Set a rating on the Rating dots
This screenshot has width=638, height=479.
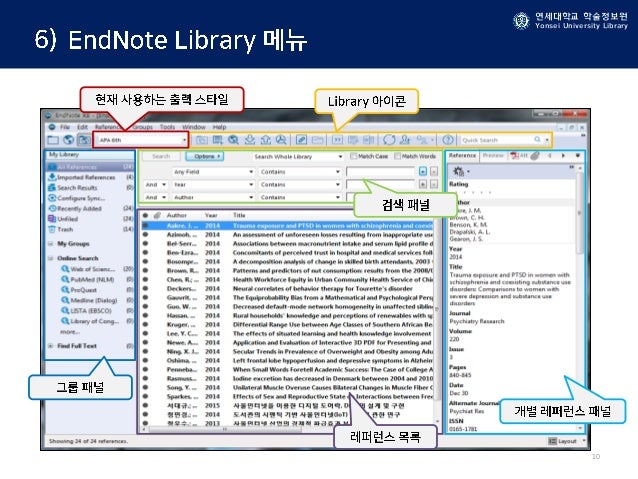[x=472, y=192]
